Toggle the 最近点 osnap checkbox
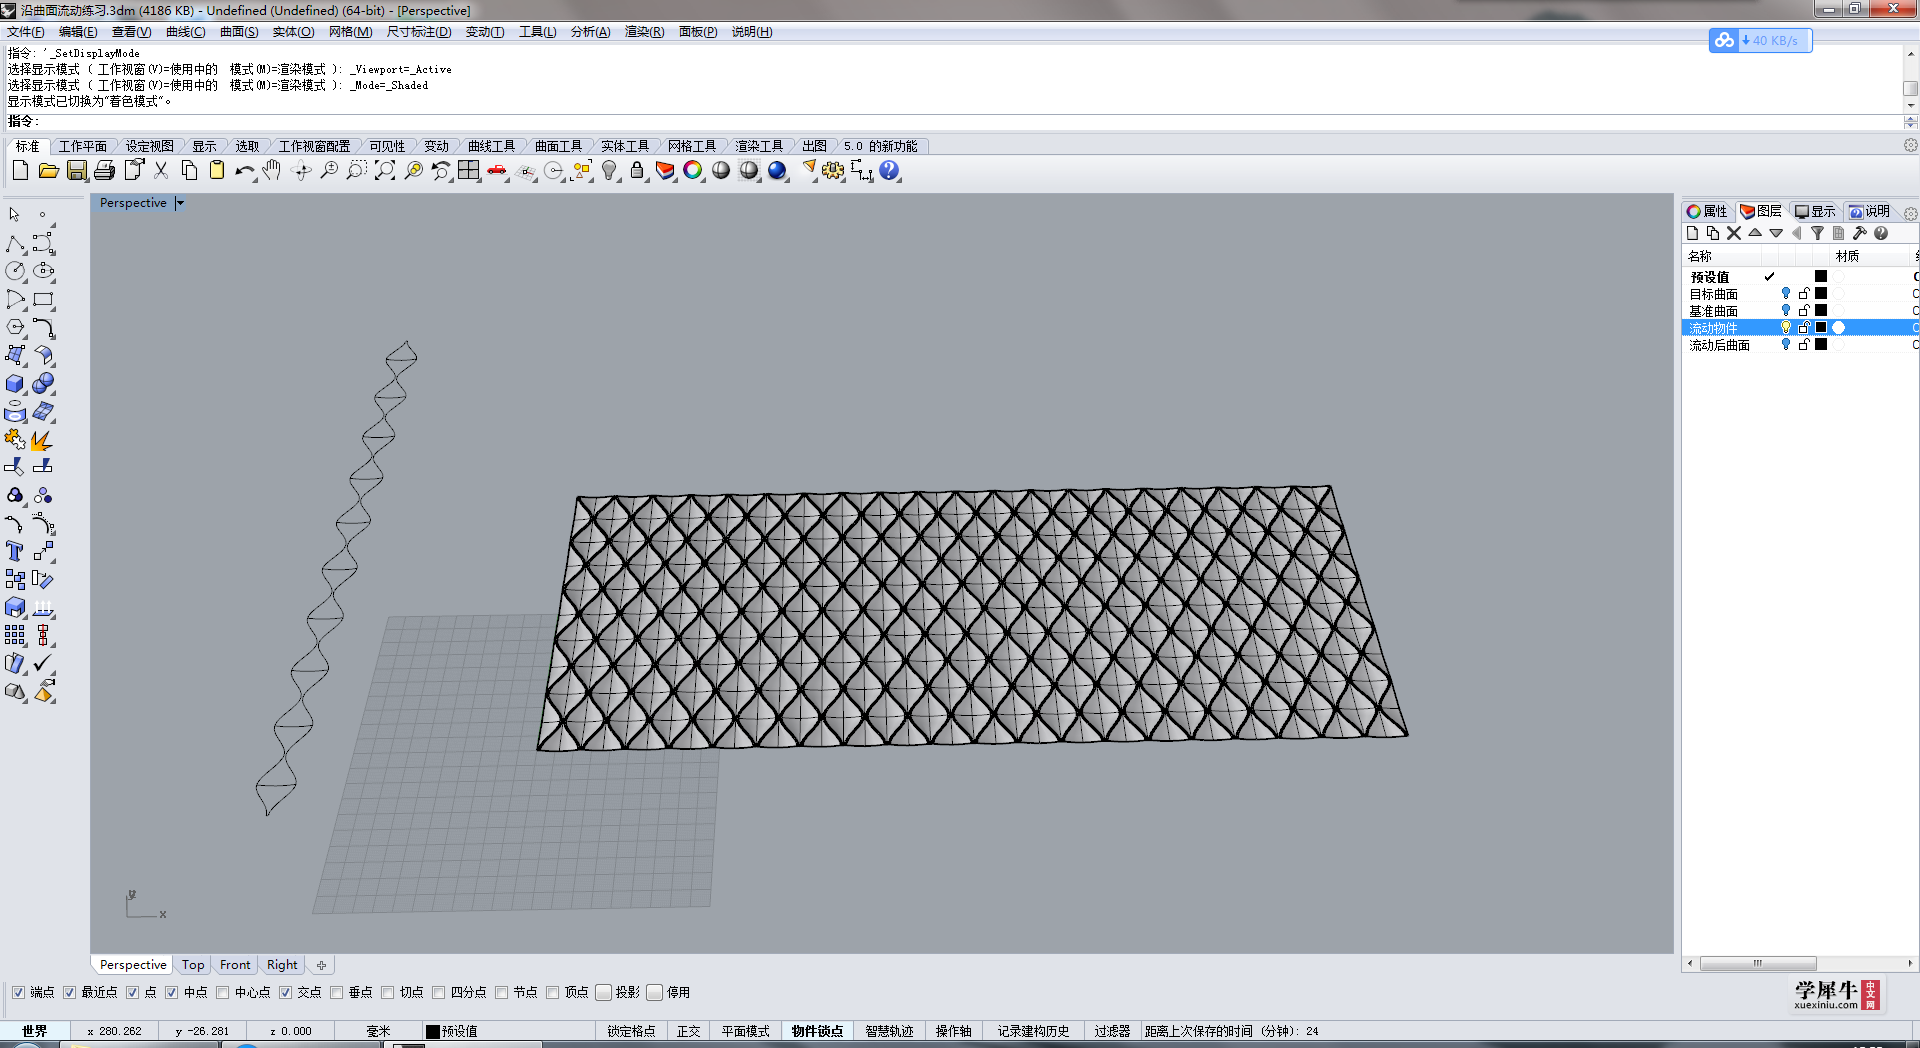This screenshot has width=1920, height=1048. coord(69,992)
